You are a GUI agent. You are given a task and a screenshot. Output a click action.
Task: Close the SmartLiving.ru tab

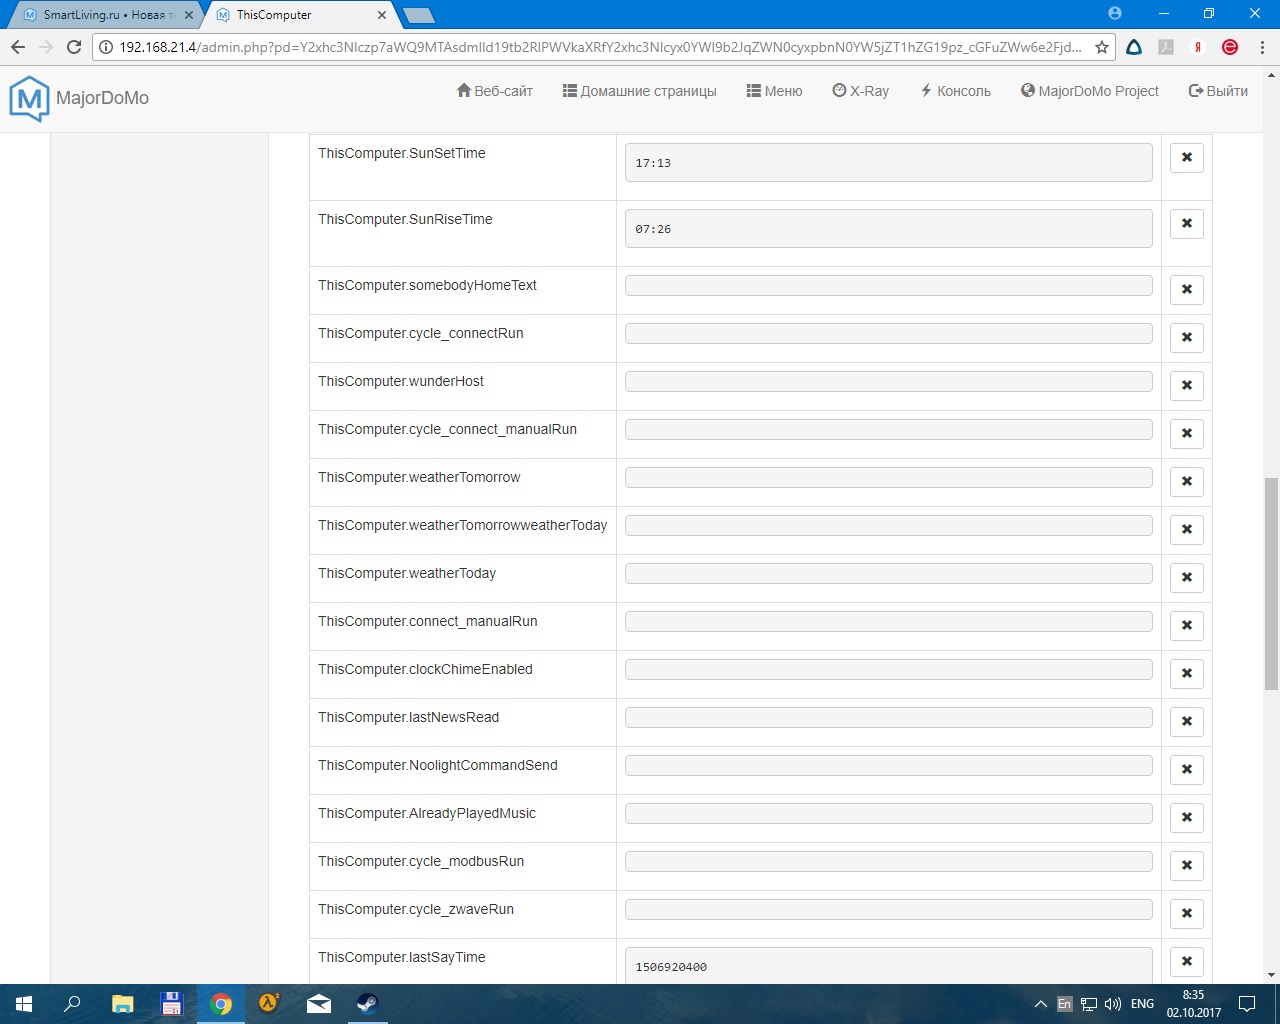(x=189, y=15)
